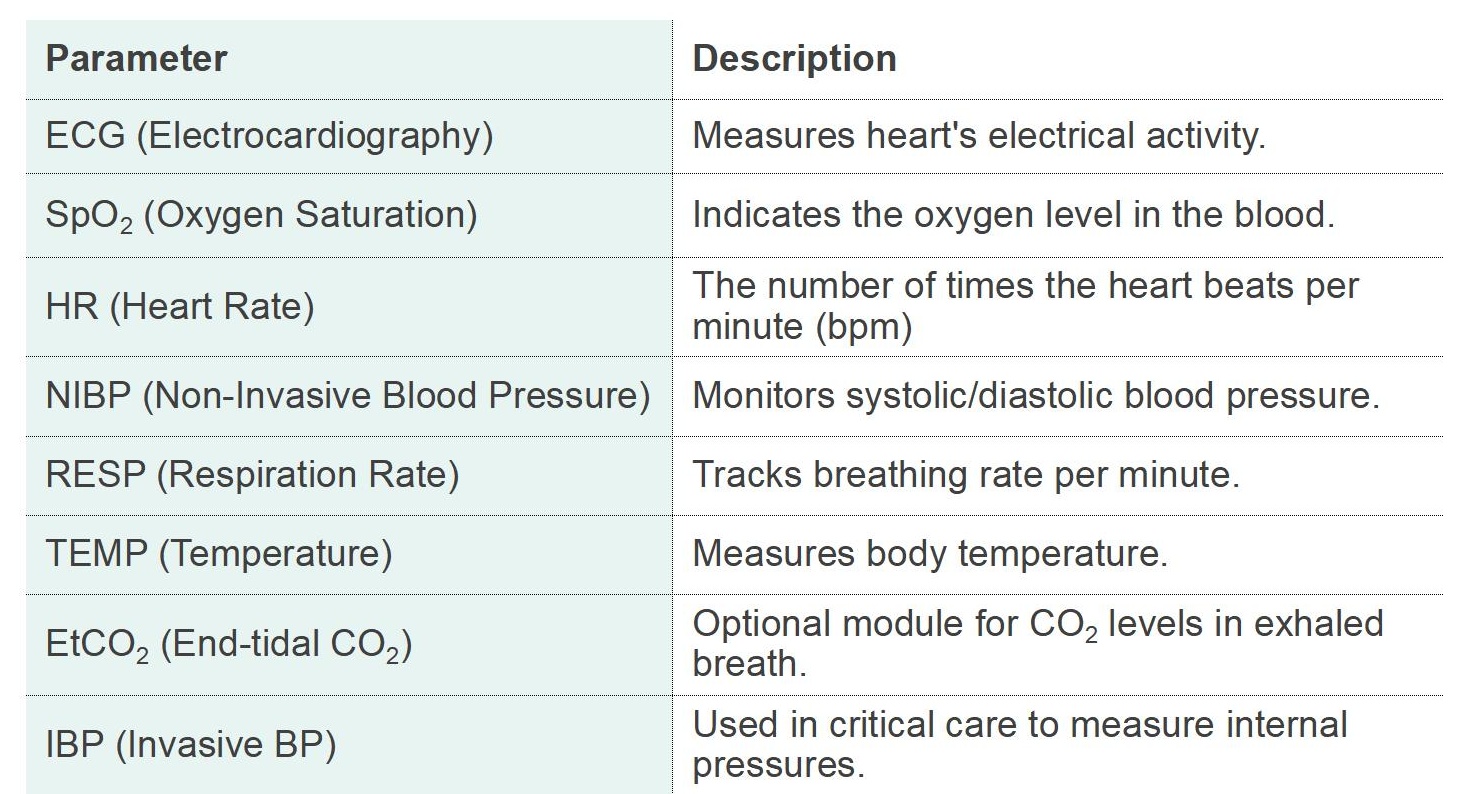Screen dimensions: 1468x794
Task: Click 'Indicates the oxygen level in the blood' text
Action: pos(1013,216)
